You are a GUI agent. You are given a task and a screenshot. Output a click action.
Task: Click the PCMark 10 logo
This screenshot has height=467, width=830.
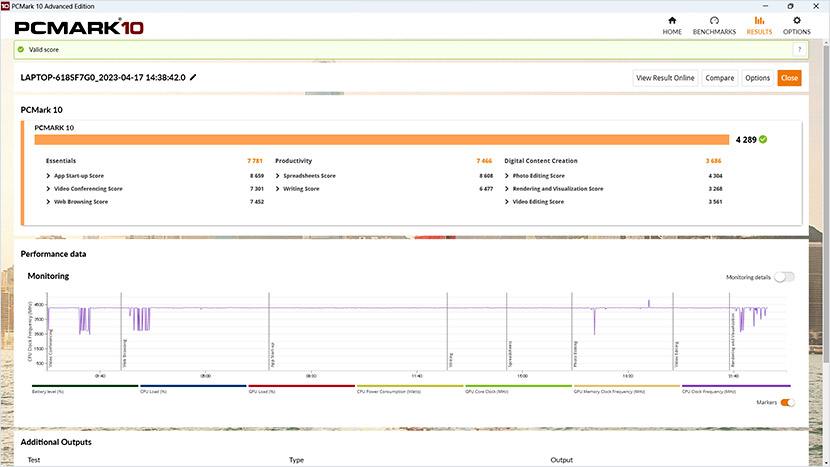[78, 27]
